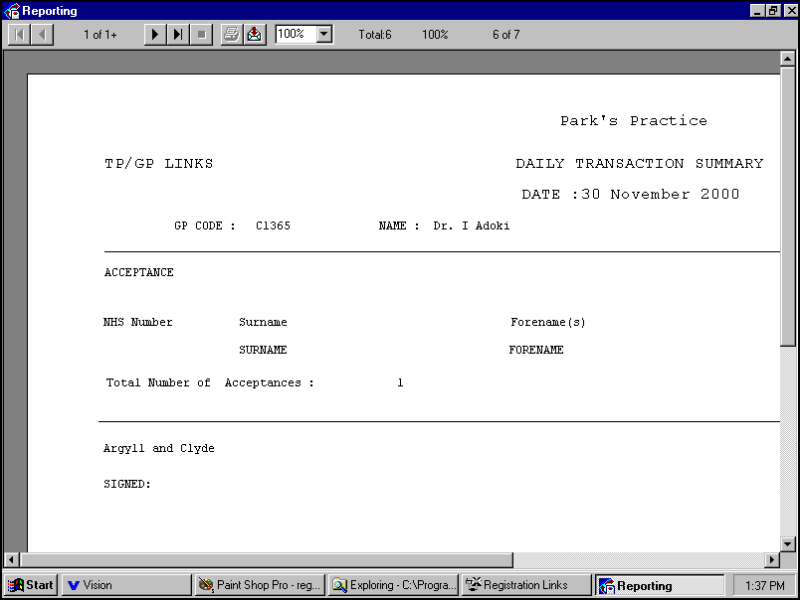The height and width of the screenshot is (600, 800).
Task: Jump to last page of the report
Action: tap(177, 35)
